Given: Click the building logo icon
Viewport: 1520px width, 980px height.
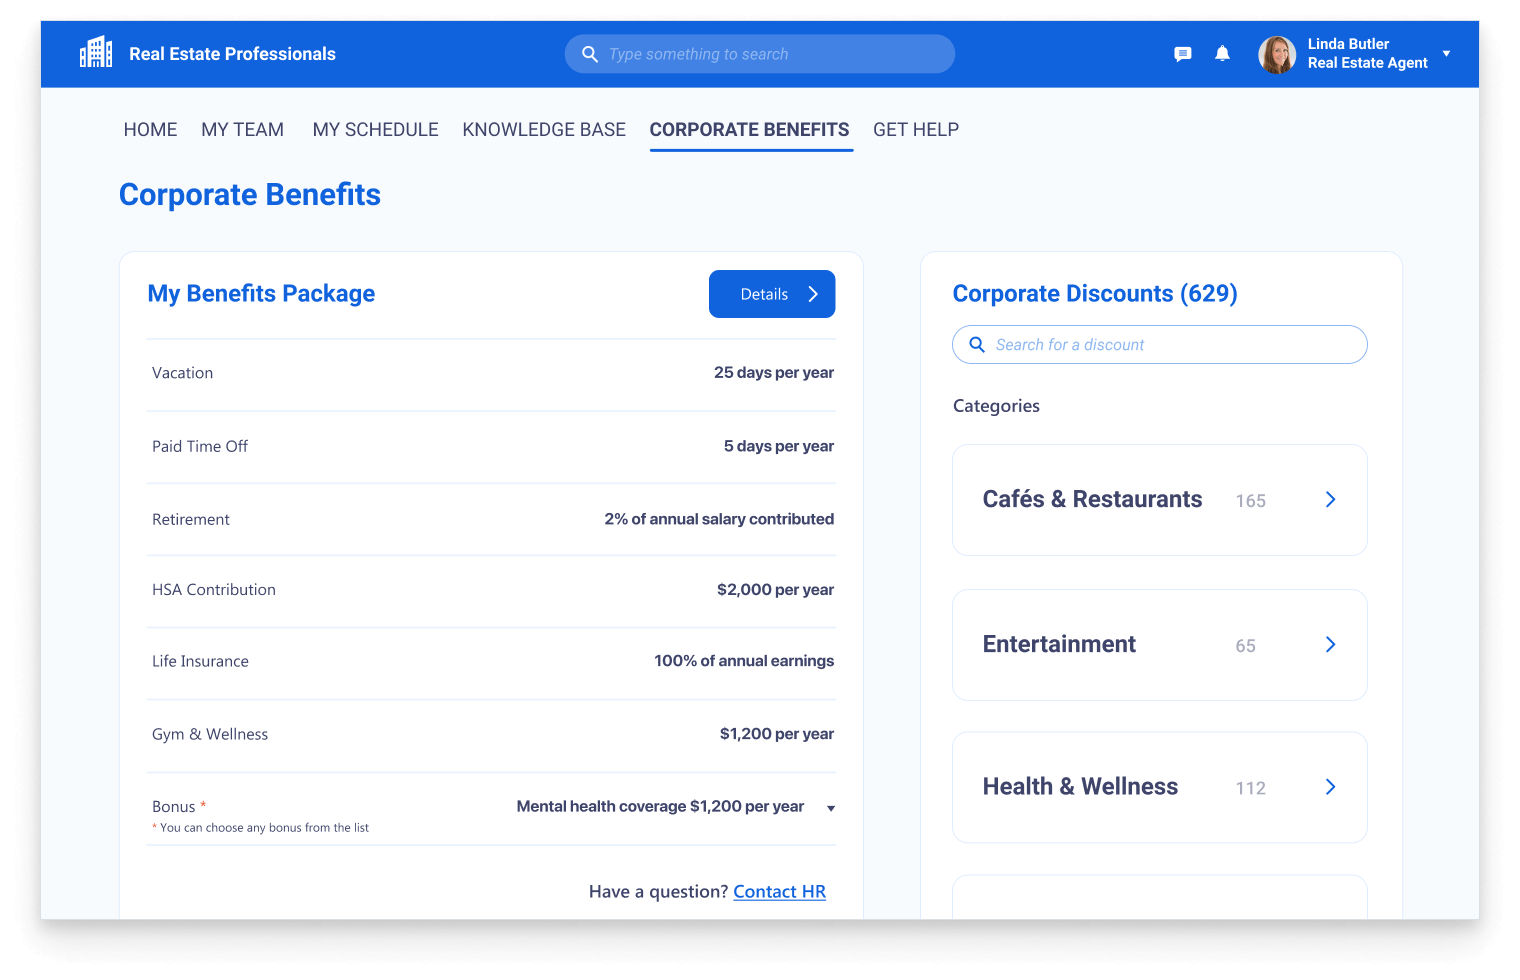Looking at the screenshot, I should pos(96,53).
